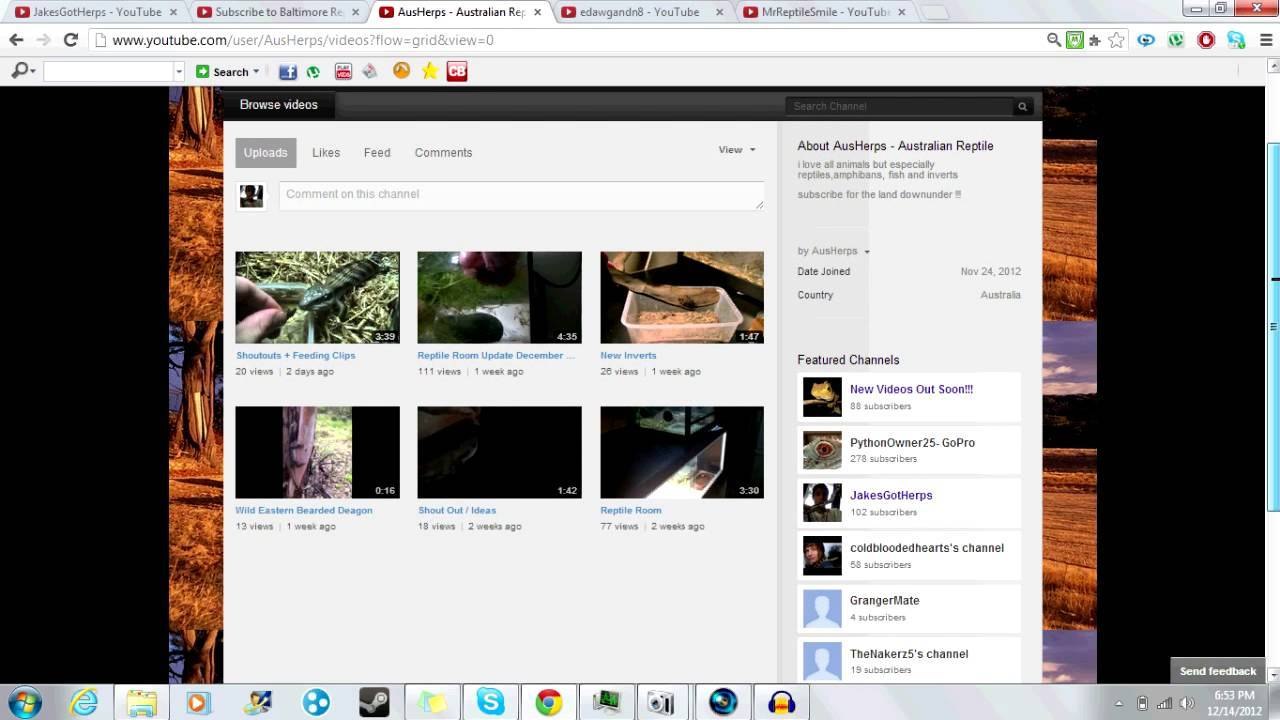Go back with the browser back arrow

[x=16, y=40]
